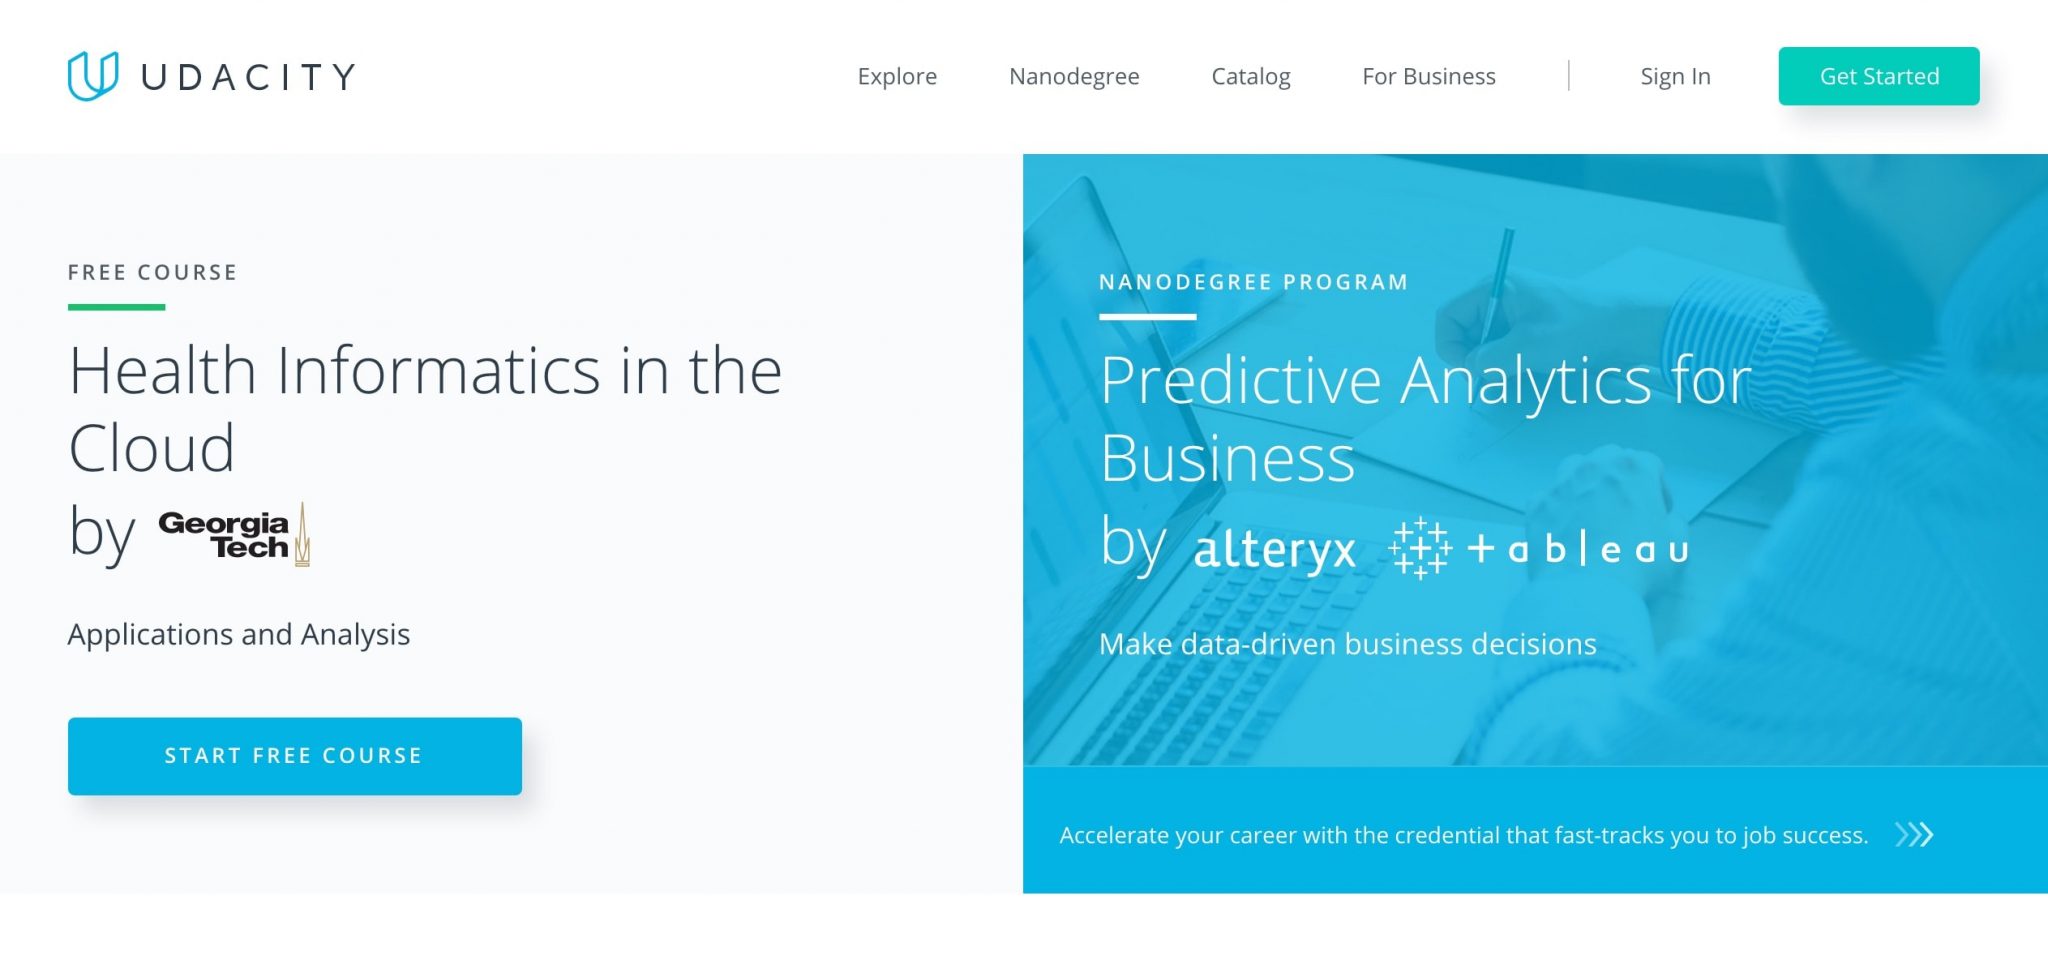Image resolution: width=2048 pixels, height=960 pixels.
Task: Click the Free Course label
Action: pyautogui.click(x=152, y=273)
